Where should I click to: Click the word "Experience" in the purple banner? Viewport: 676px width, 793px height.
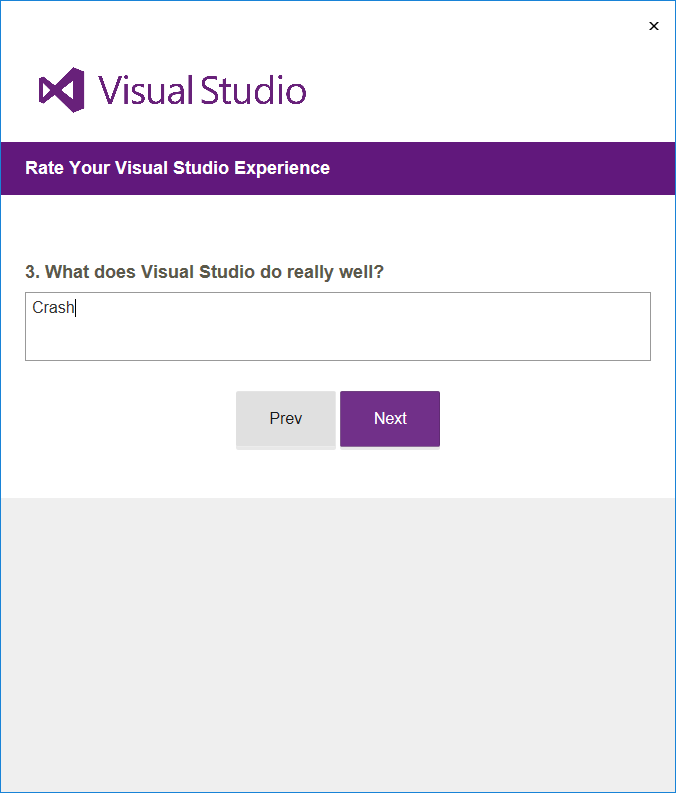(x=282, y=168)
